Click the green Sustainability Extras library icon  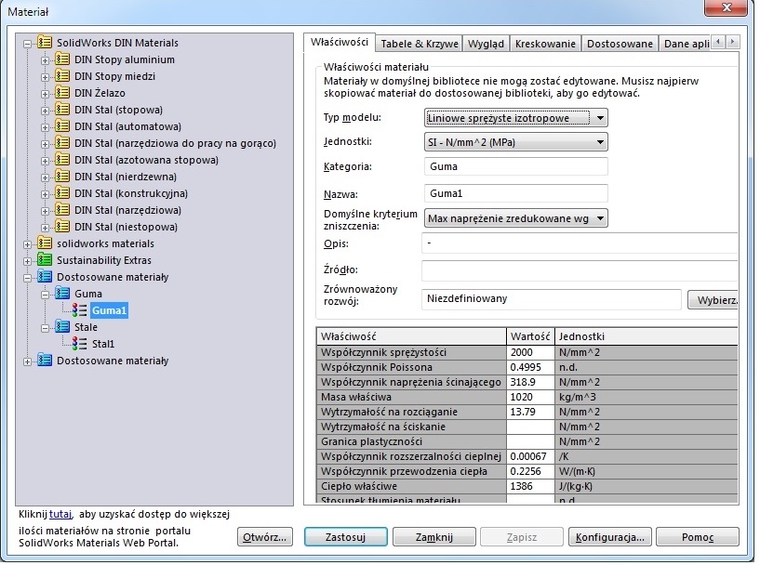tap(45, 260)
